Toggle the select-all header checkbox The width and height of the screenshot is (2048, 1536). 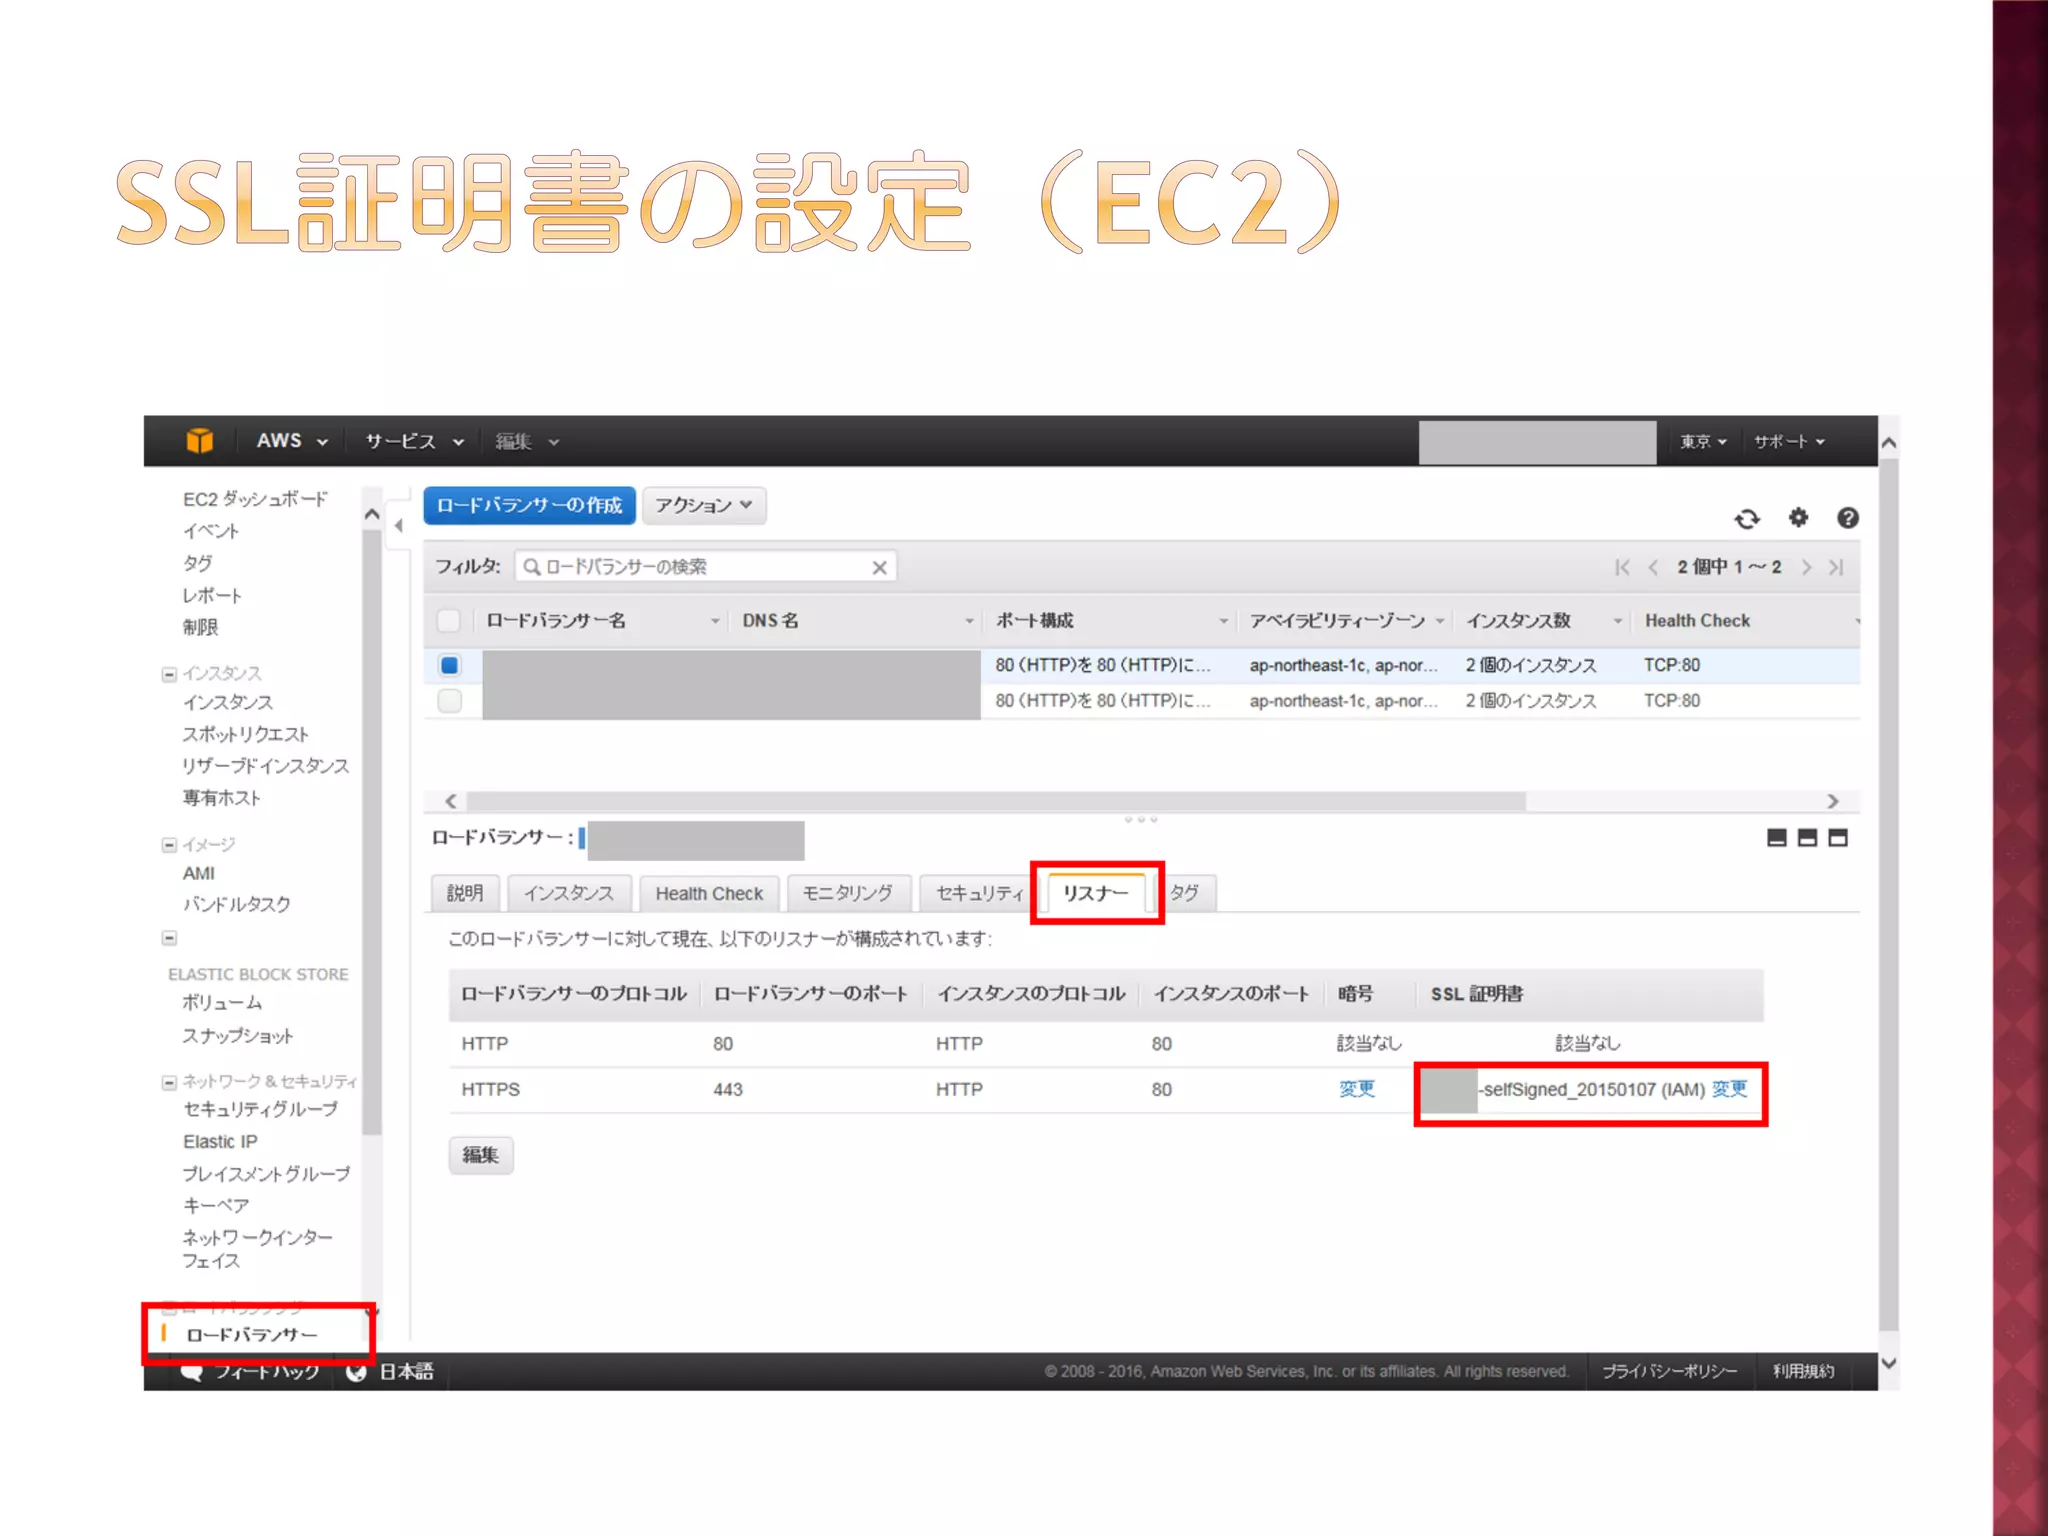(449, 620)
